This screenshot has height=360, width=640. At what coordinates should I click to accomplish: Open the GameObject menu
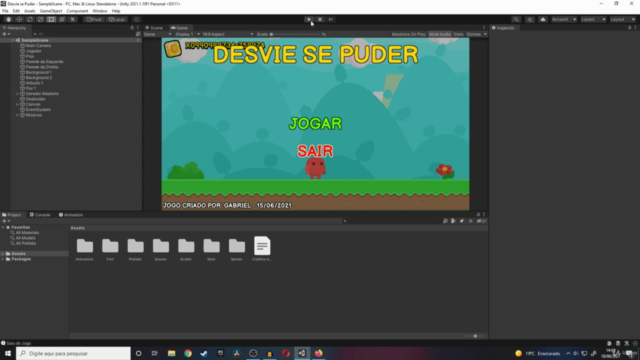pos(51,11)
